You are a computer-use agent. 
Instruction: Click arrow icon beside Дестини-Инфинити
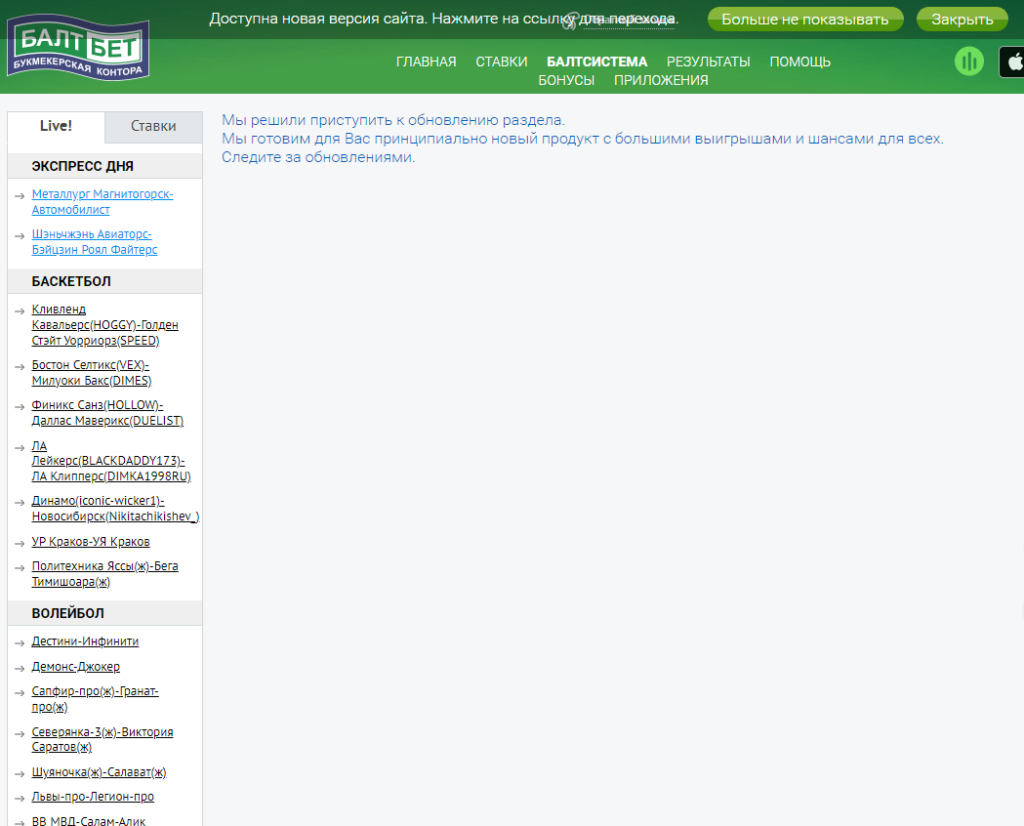[x=20, y=643]
